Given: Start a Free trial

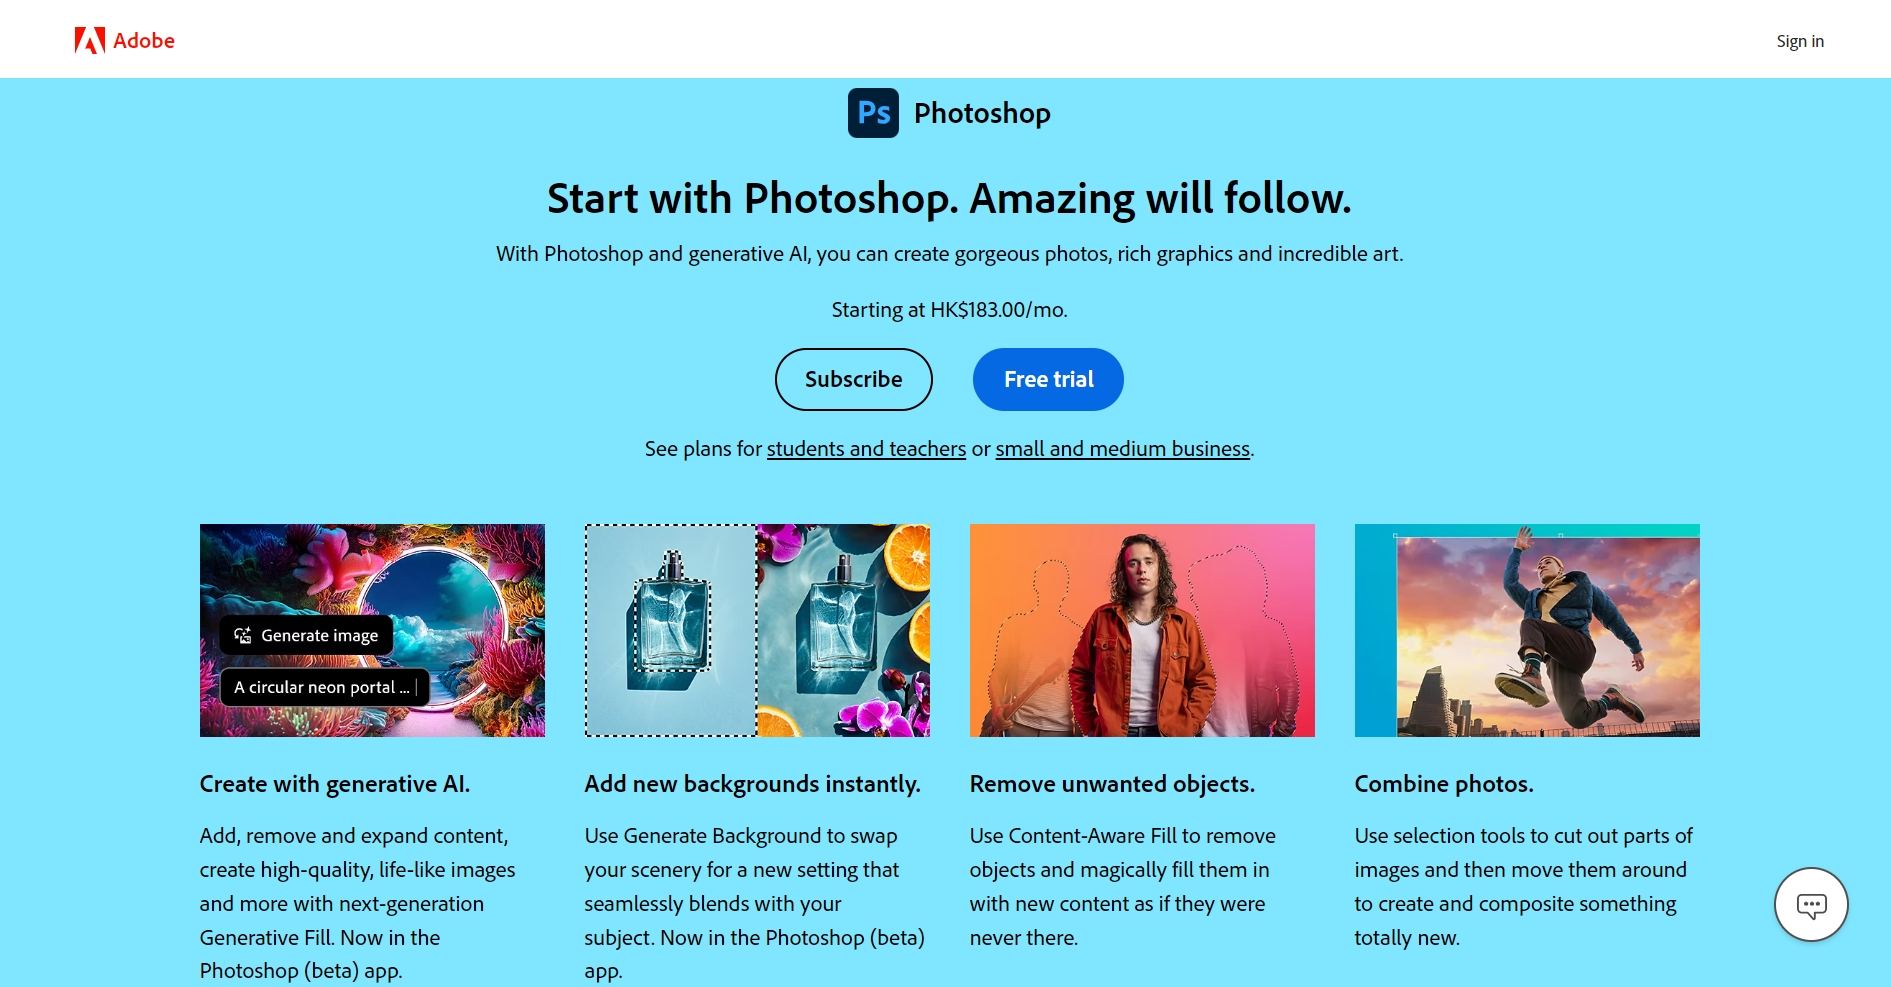Looking at the screenshot, I should pos(1047,379).
